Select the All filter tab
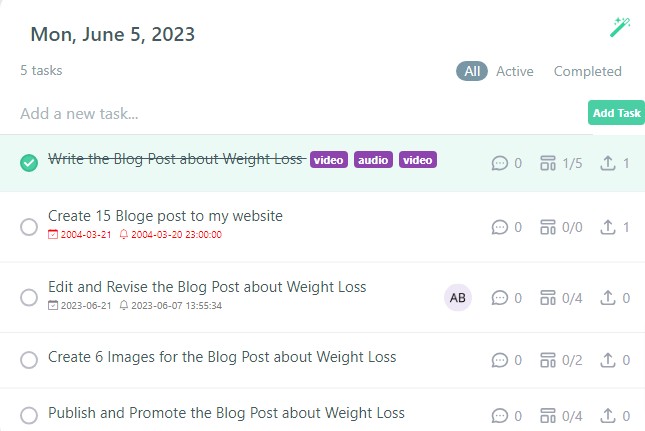Viewport: 645px width, 431px height. (x=472, y=71)
